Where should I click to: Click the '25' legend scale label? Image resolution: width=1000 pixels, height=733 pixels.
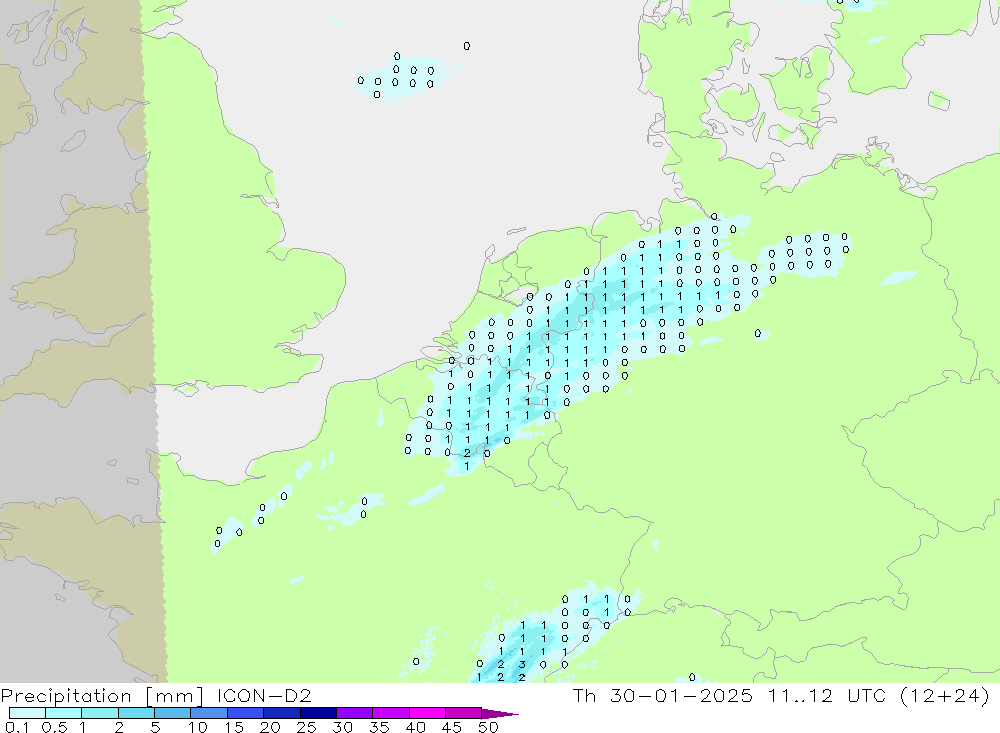click(306, 727)
